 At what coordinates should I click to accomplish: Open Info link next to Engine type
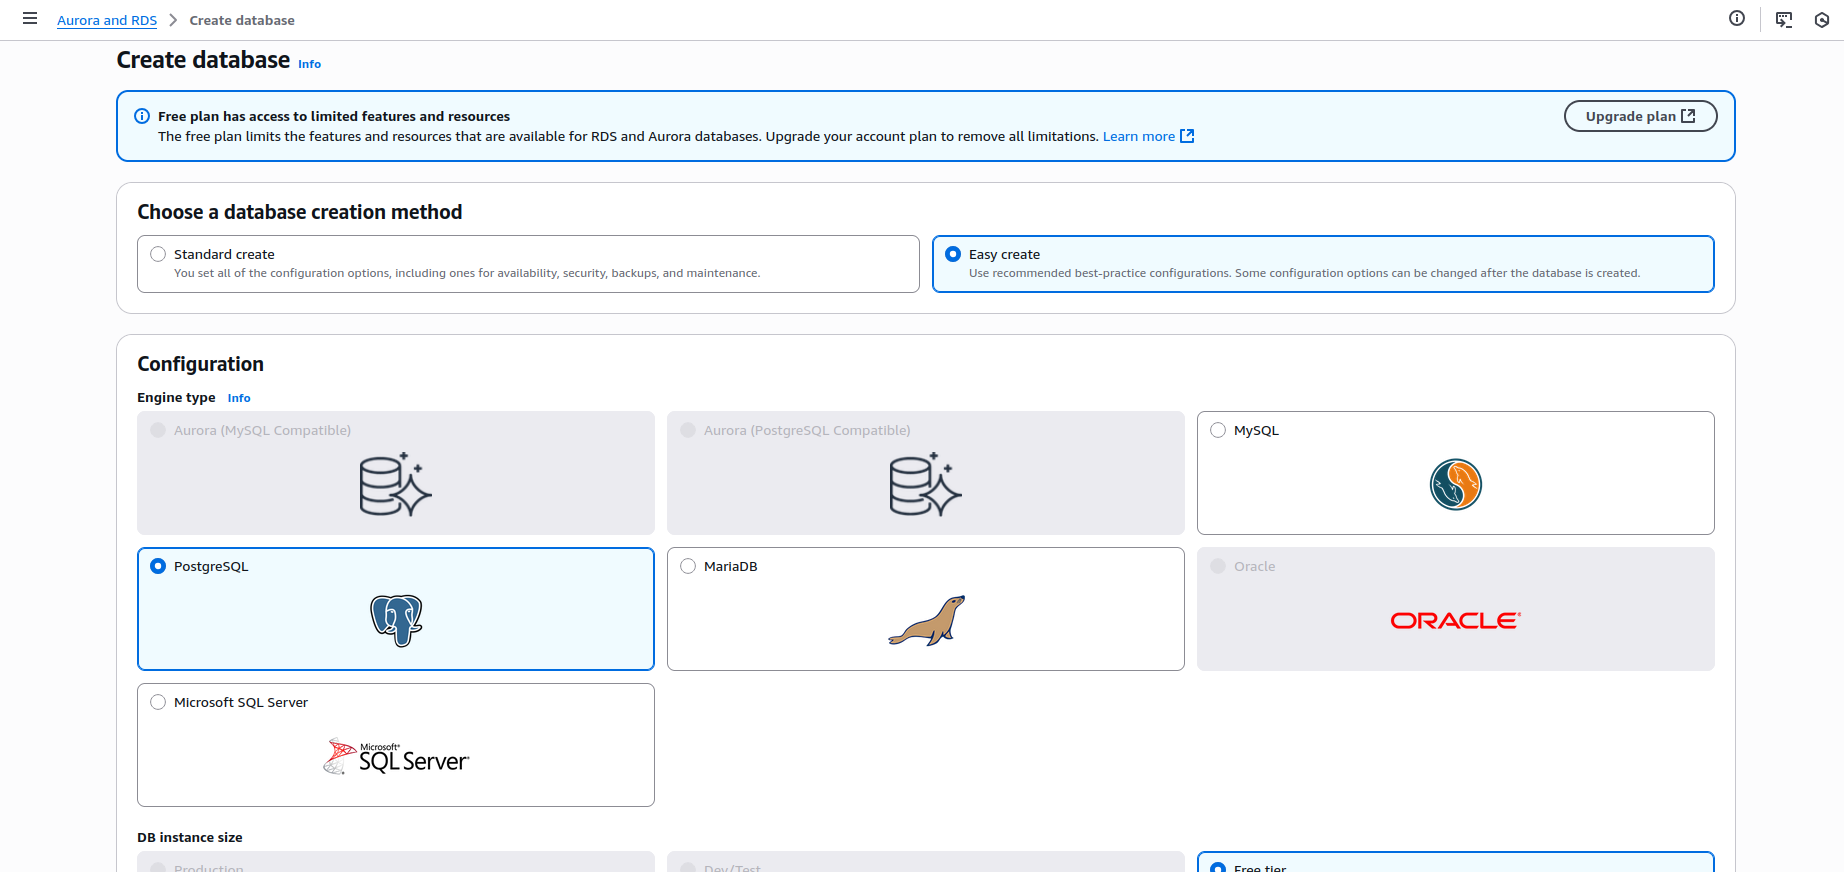(x=239, y=398)
